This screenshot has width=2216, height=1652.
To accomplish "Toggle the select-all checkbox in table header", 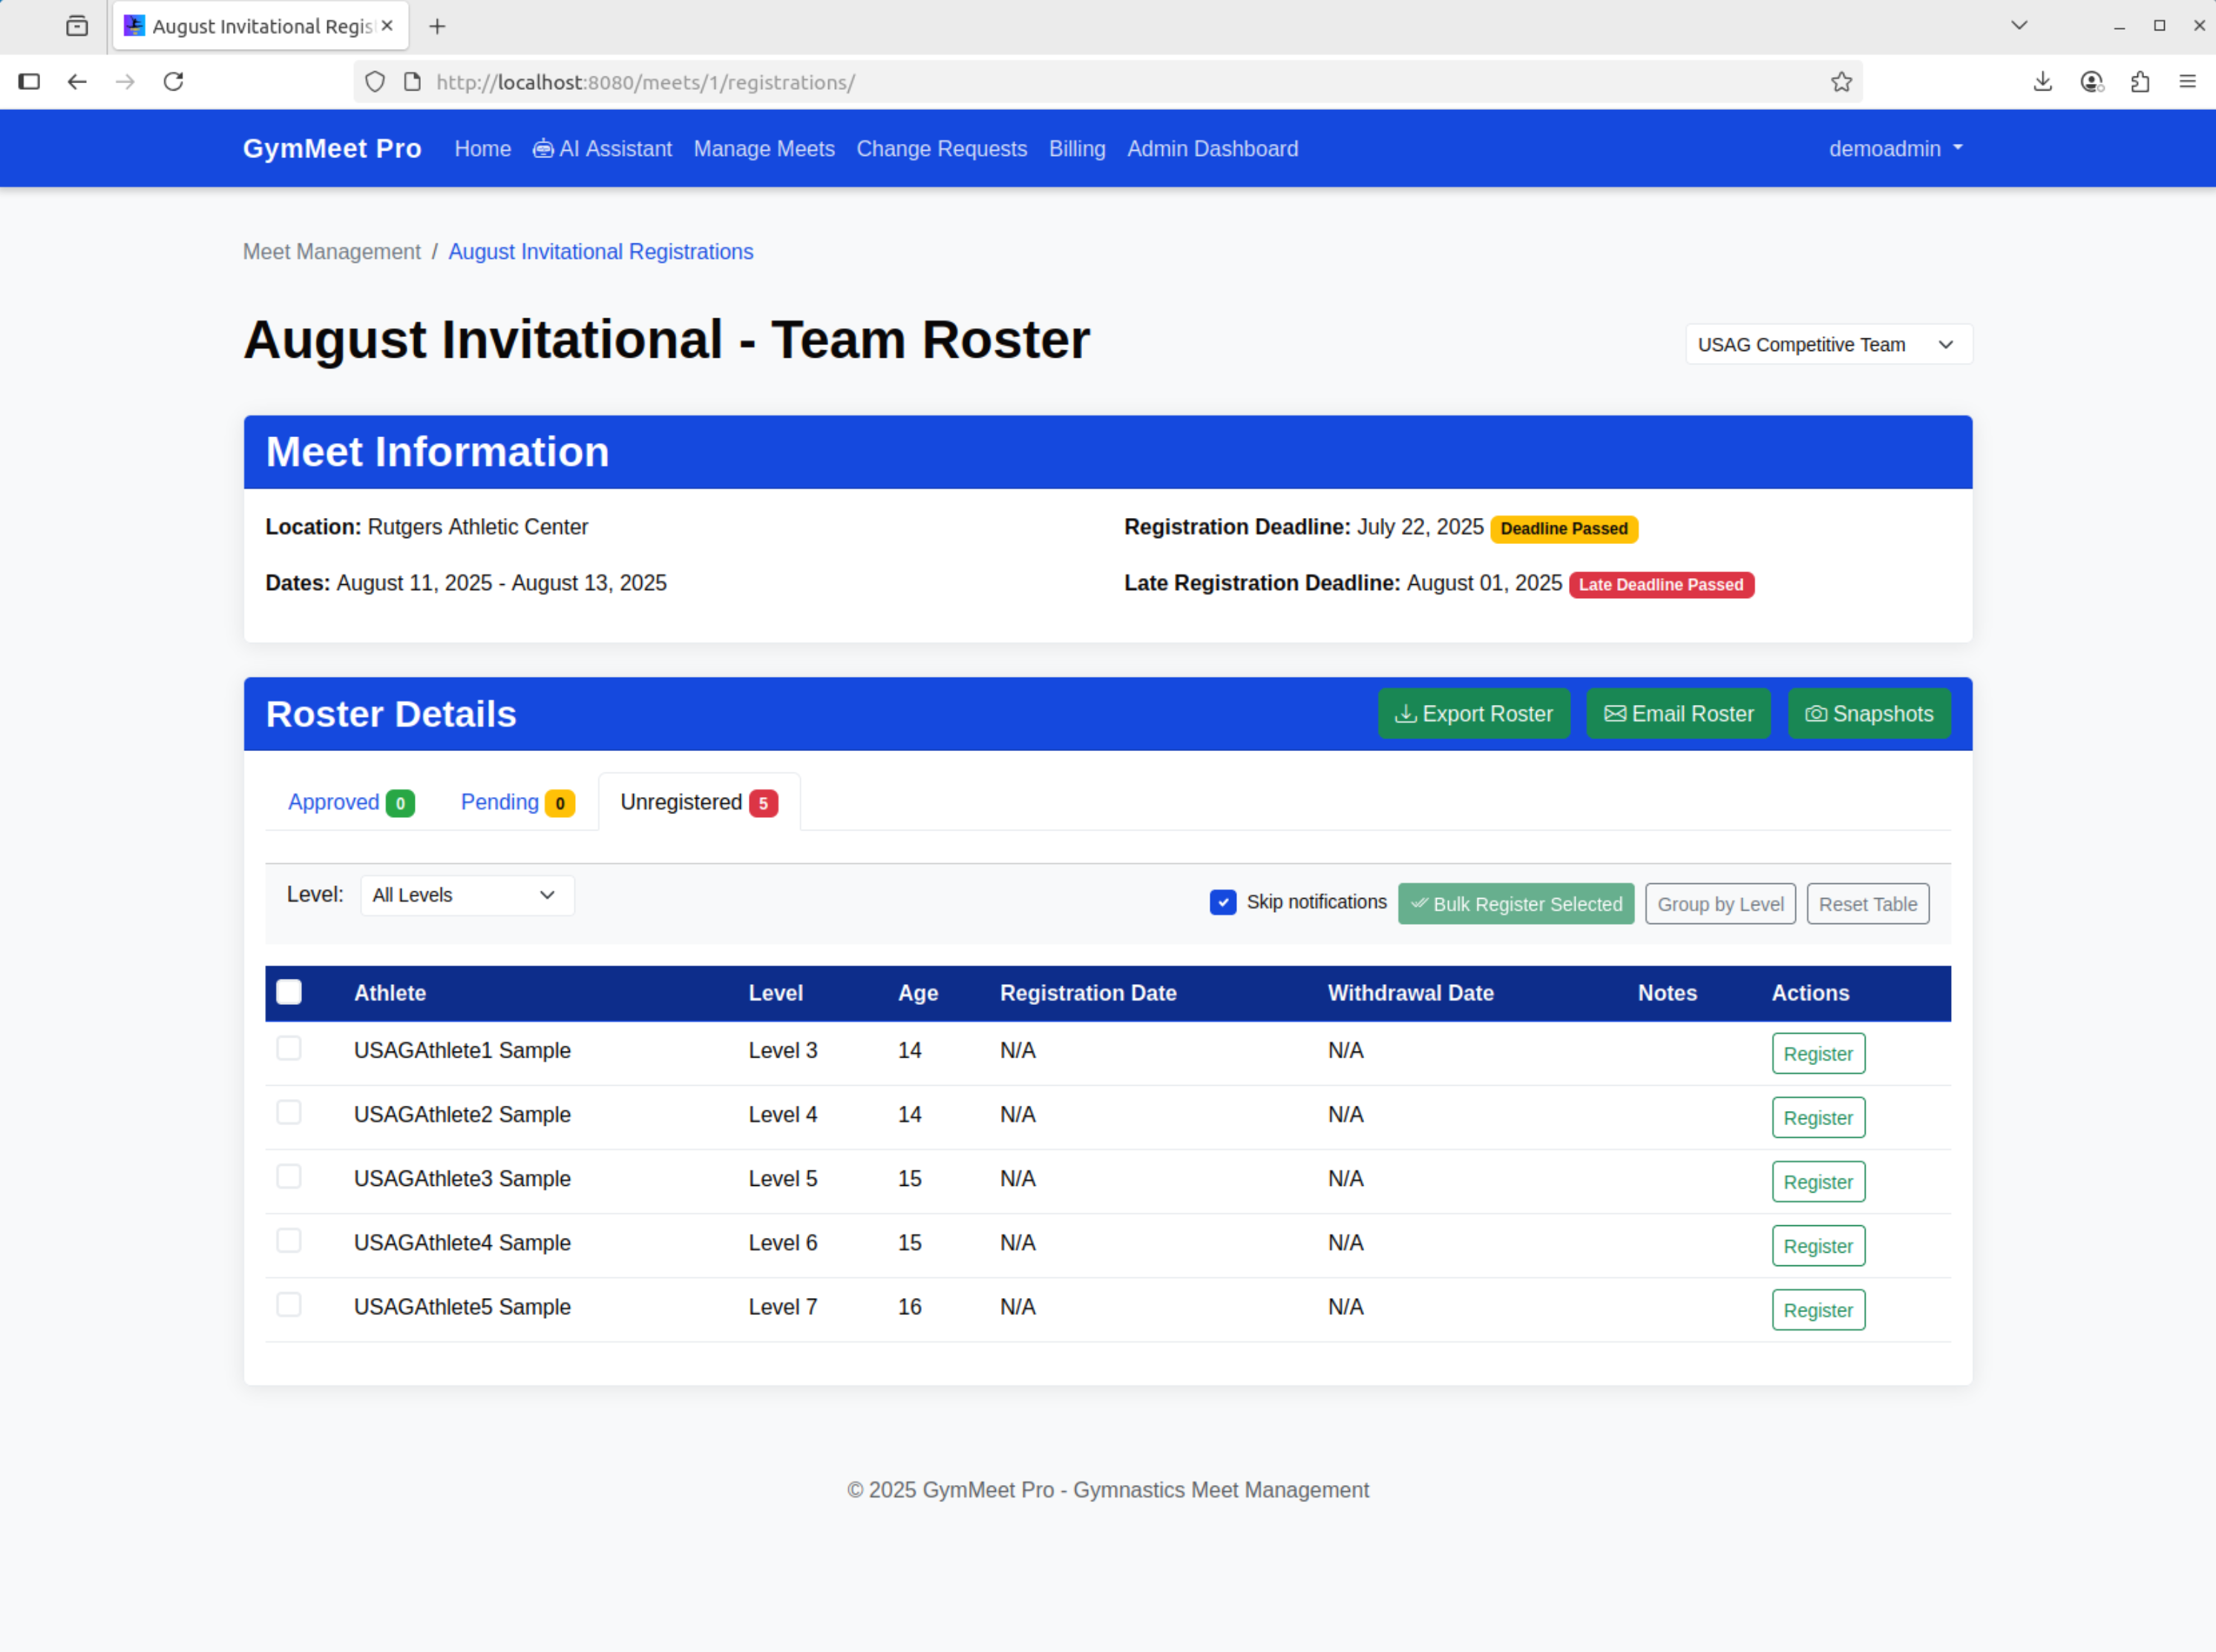I will 289,992.
